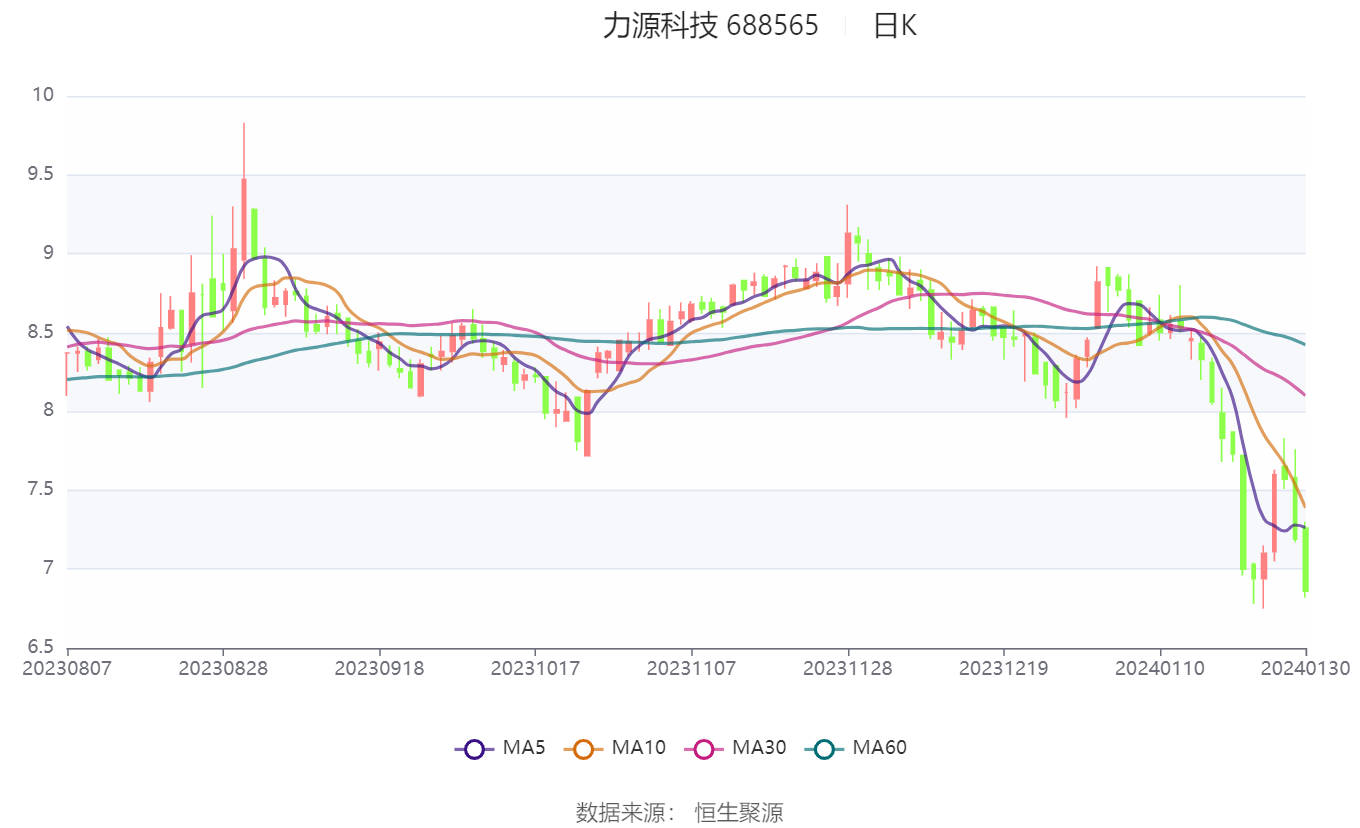Toggle the MA5 legend marker
The image size is (1360, 828).
tap(474, 748)
